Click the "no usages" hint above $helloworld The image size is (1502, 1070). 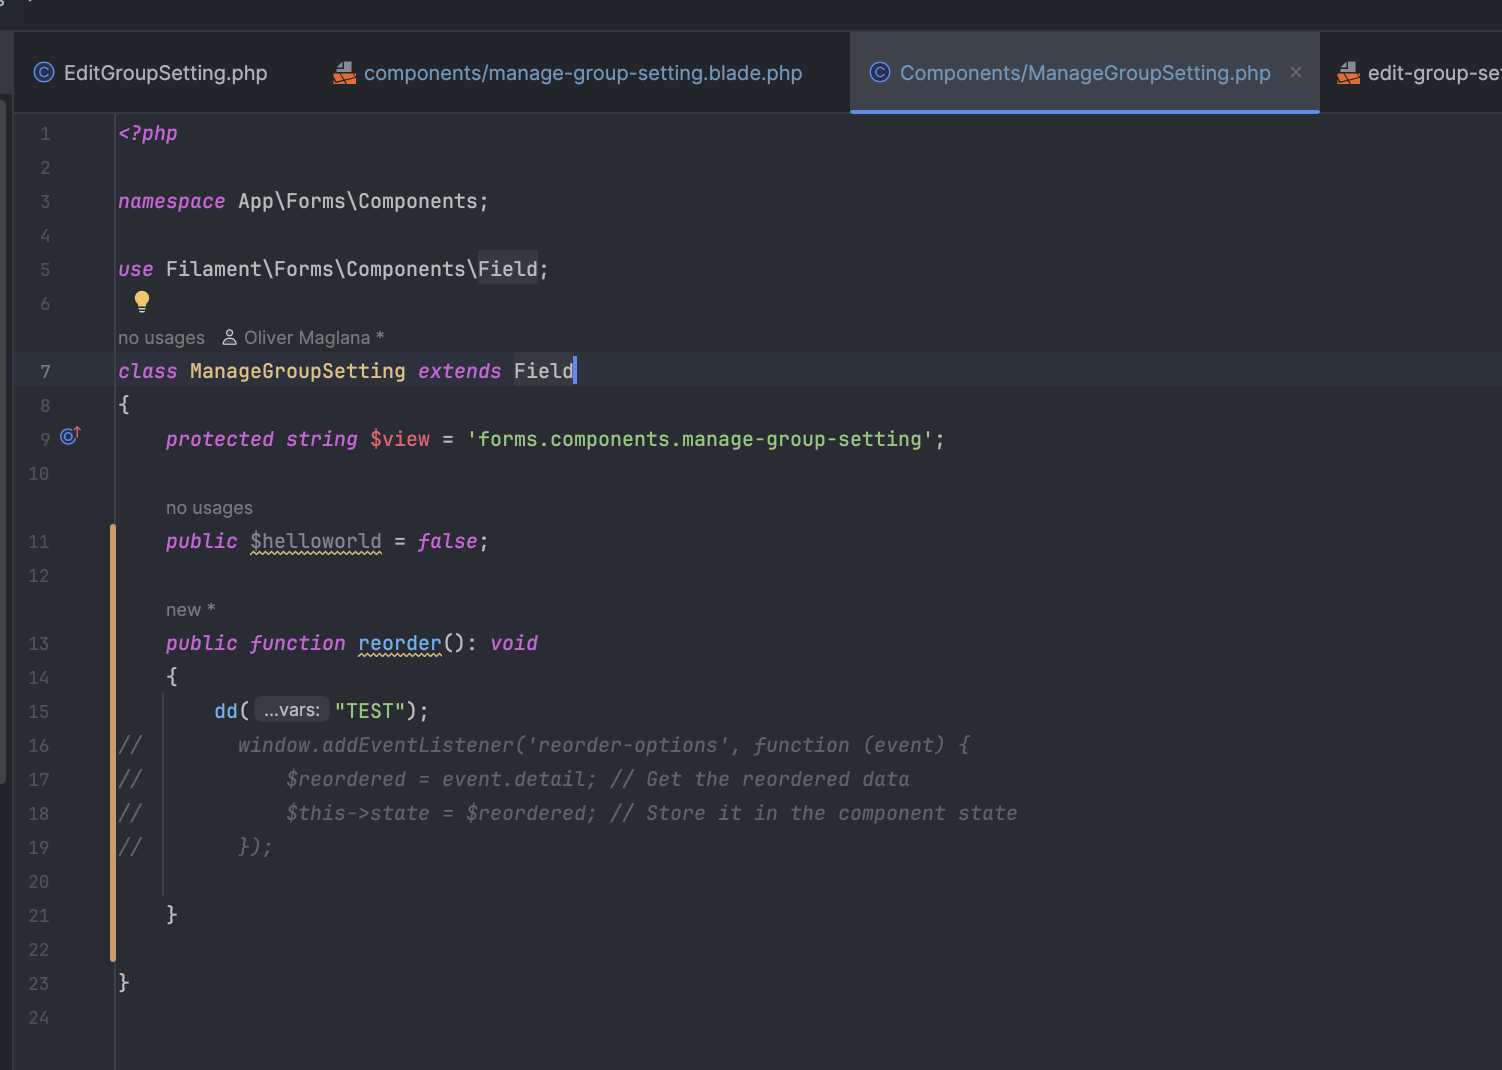click(209, 508)
